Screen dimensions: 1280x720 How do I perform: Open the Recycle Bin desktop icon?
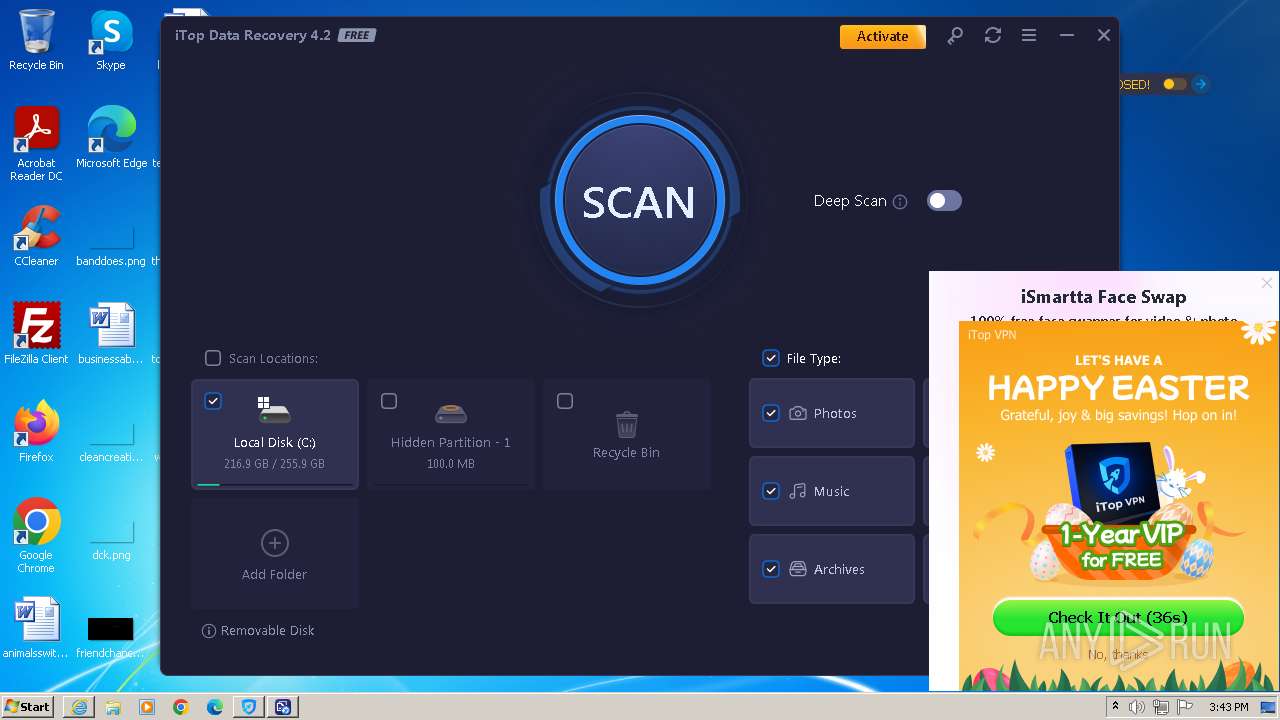click(36, 40)
